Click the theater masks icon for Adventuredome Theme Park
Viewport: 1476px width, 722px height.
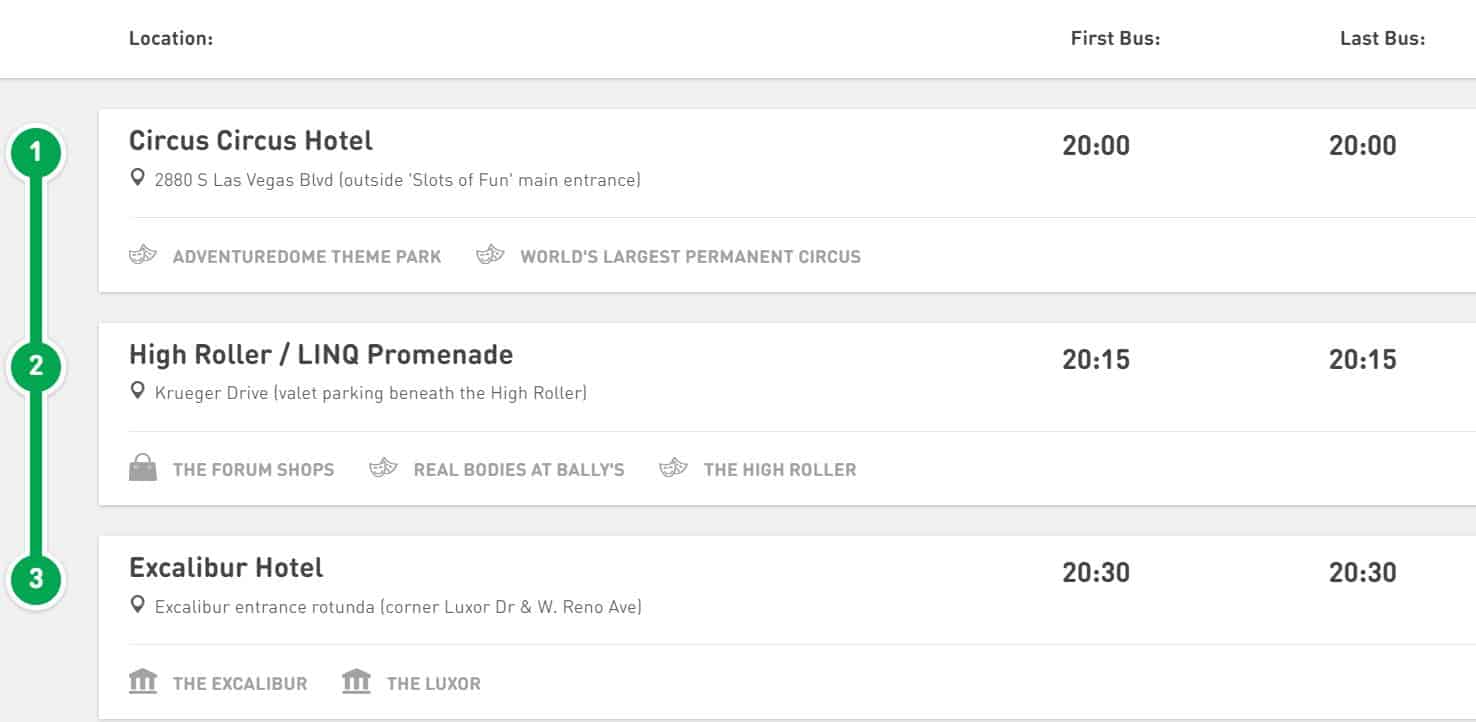click(143, 255)
